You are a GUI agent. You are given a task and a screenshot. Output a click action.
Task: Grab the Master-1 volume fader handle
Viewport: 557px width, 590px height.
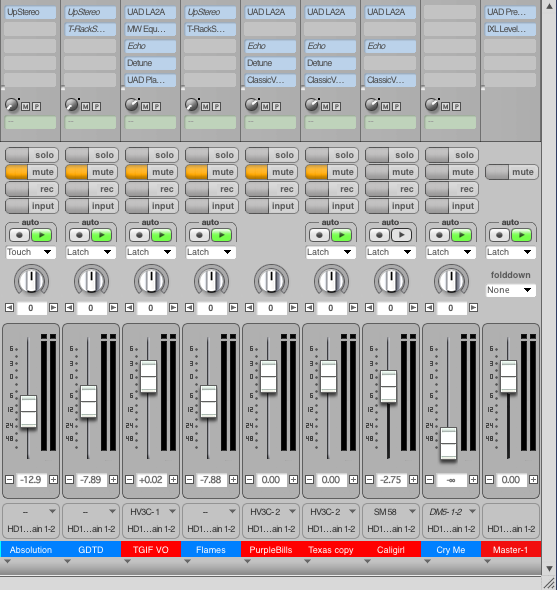(x=508, y=377)
